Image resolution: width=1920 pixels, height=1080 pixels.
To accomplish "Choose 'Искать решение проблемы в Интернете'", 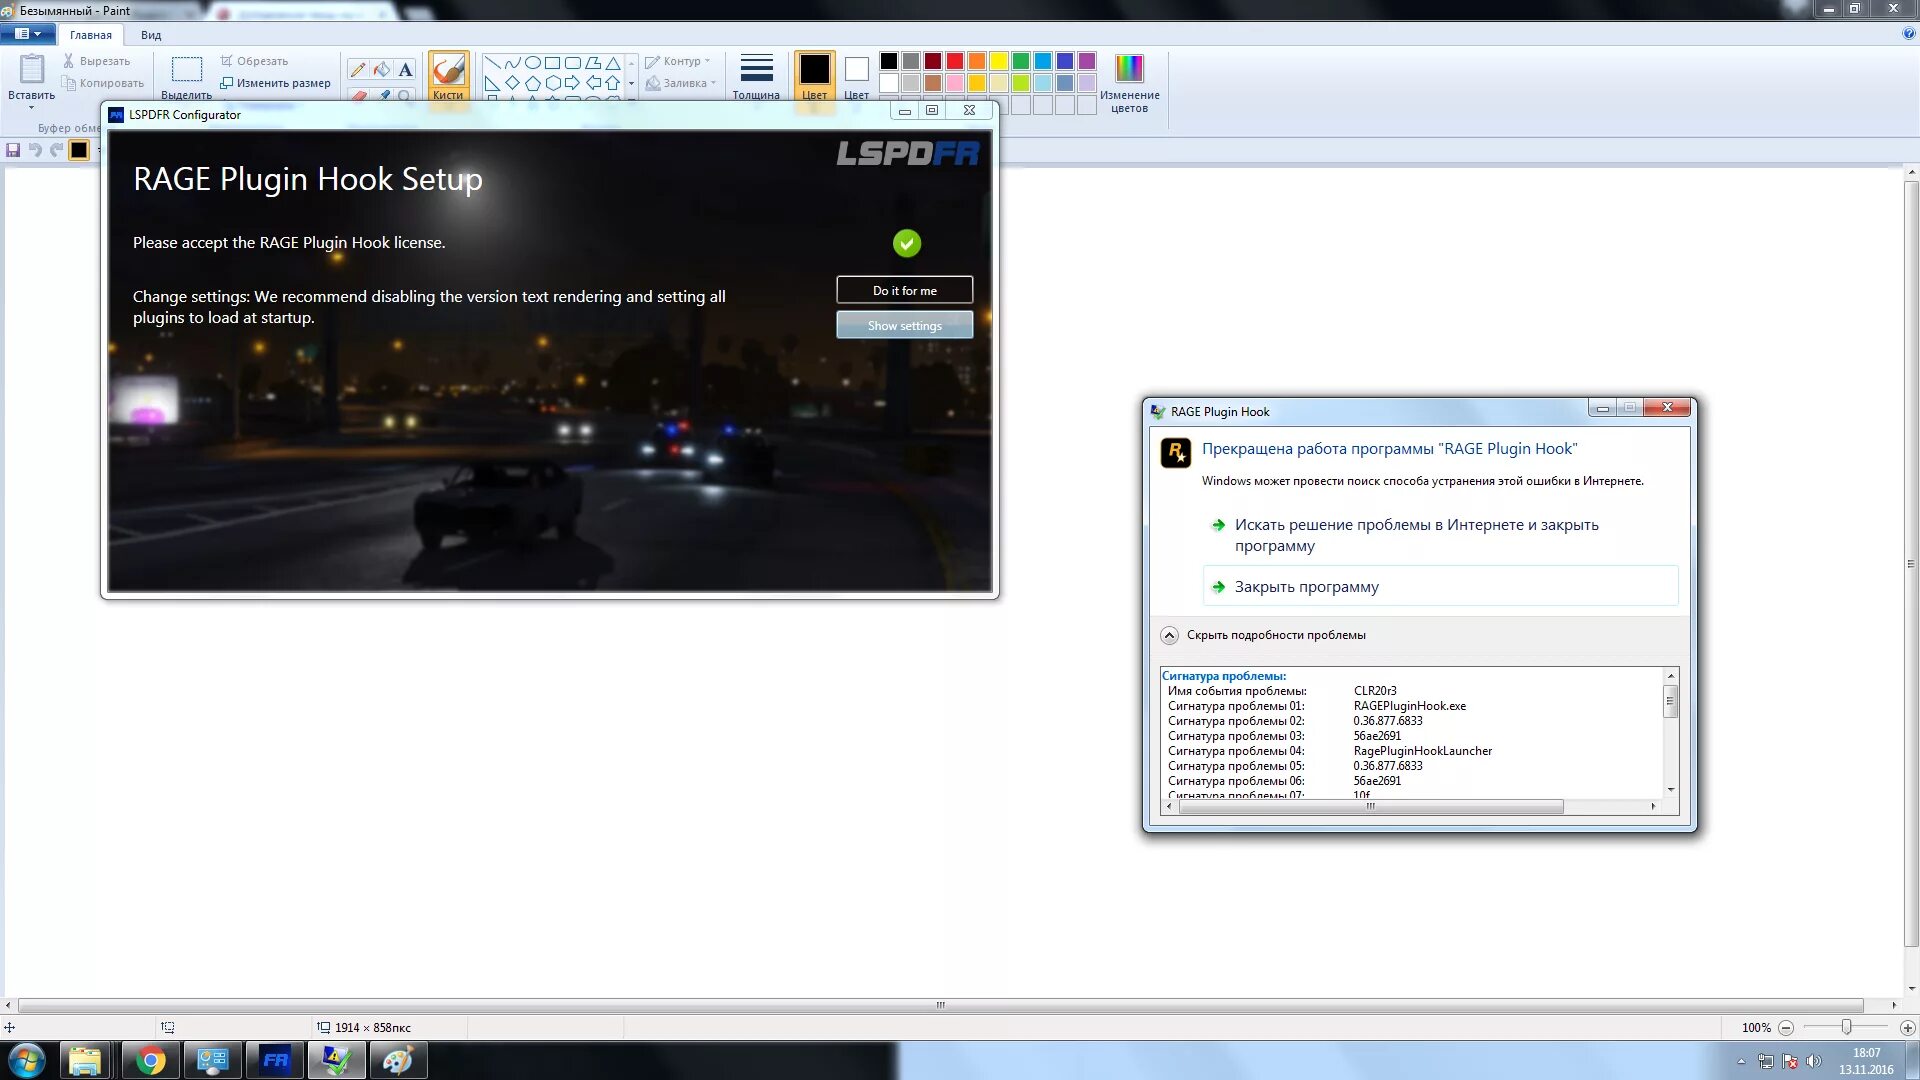I will click(x=1416, y=535).
